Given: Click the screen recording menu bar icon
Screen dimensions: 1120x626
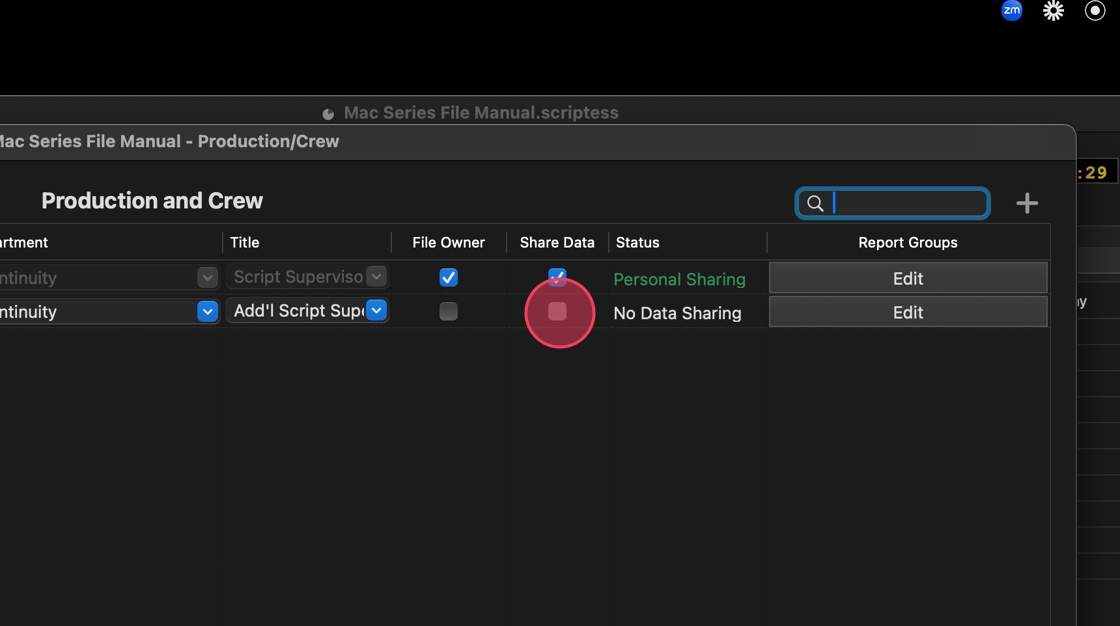Looking at the screenshot, I should point(1095,11).
